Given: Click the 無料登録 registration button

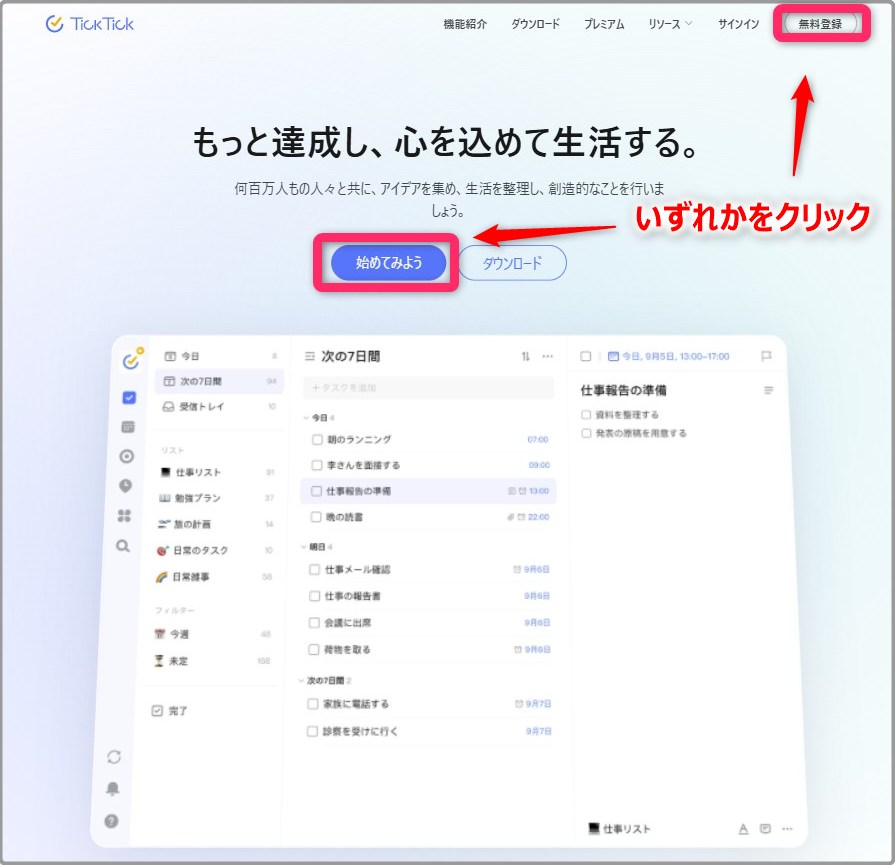Looking at the screenshot, I should click(820, 24).
